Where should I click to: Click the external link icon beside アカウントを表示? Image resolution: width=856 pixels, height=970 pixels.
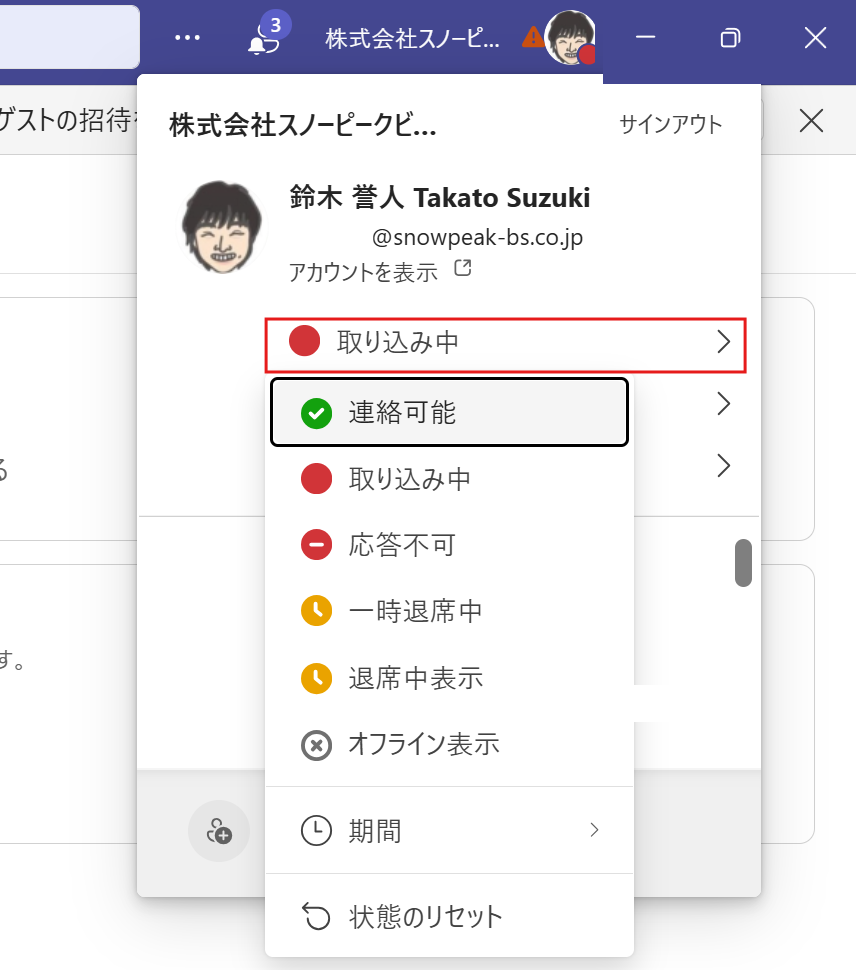tap(463, 269)
